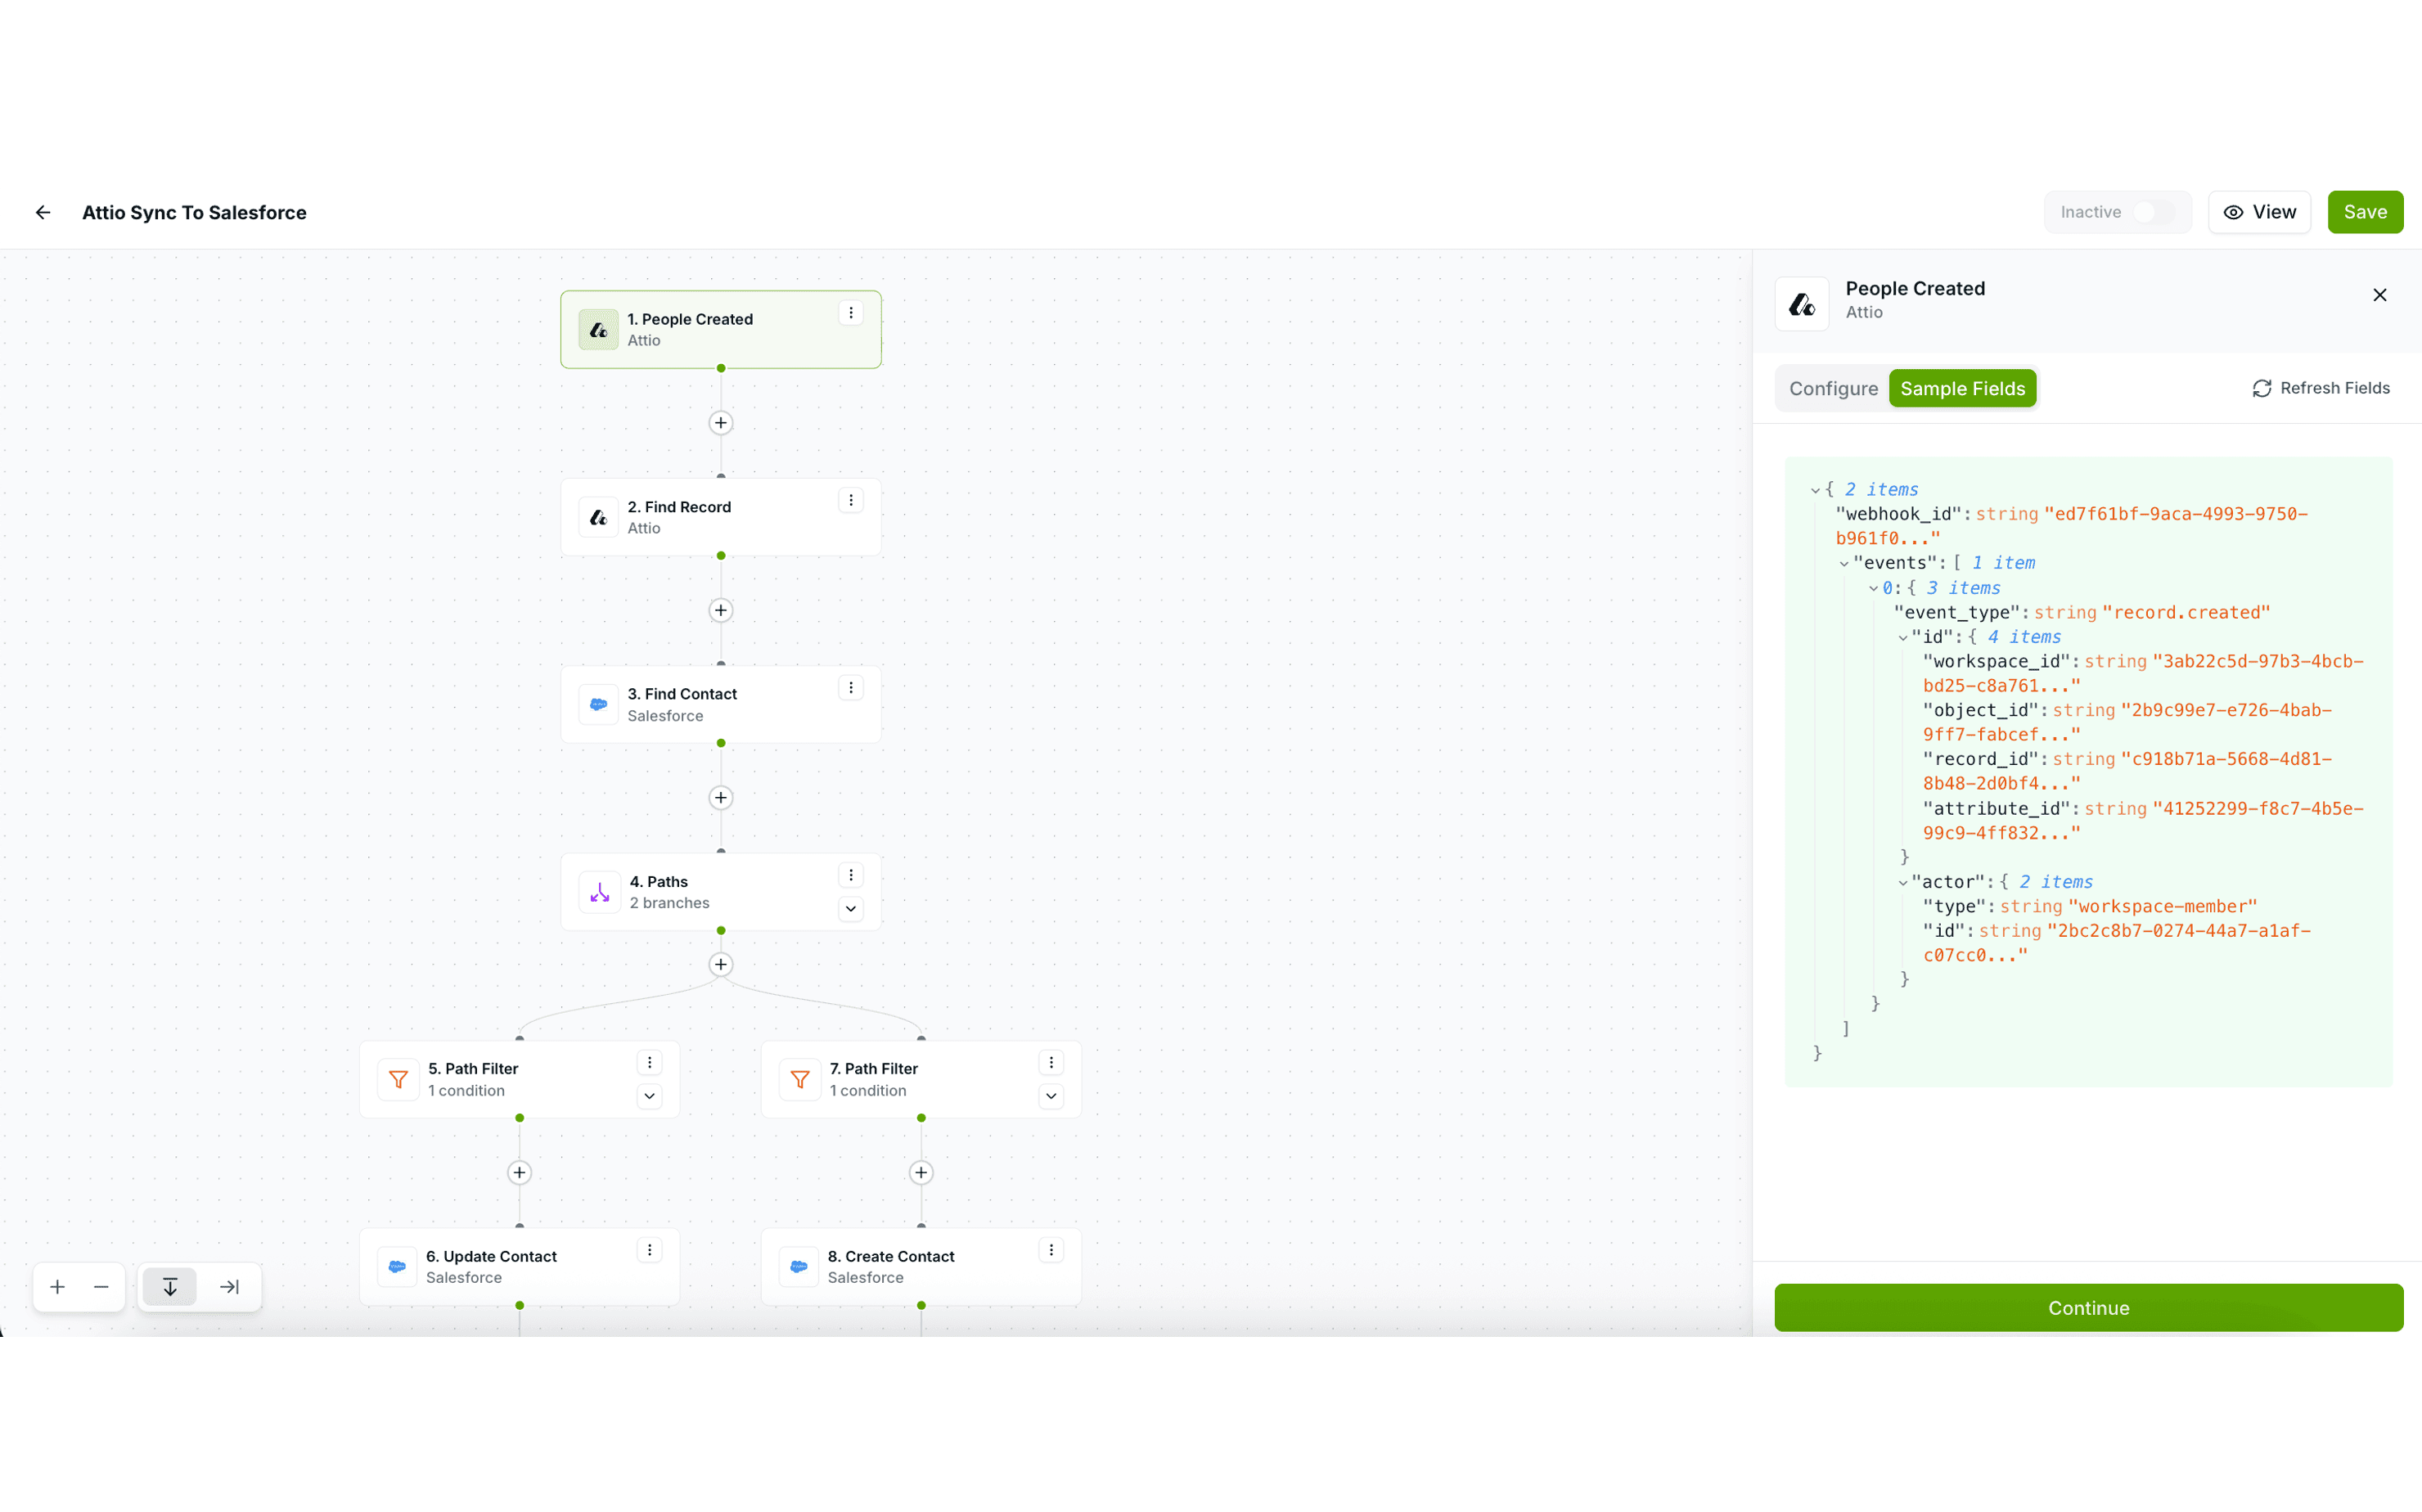
Task: Collapse the "events" array in sample JSON
Action: [1844, 564]
